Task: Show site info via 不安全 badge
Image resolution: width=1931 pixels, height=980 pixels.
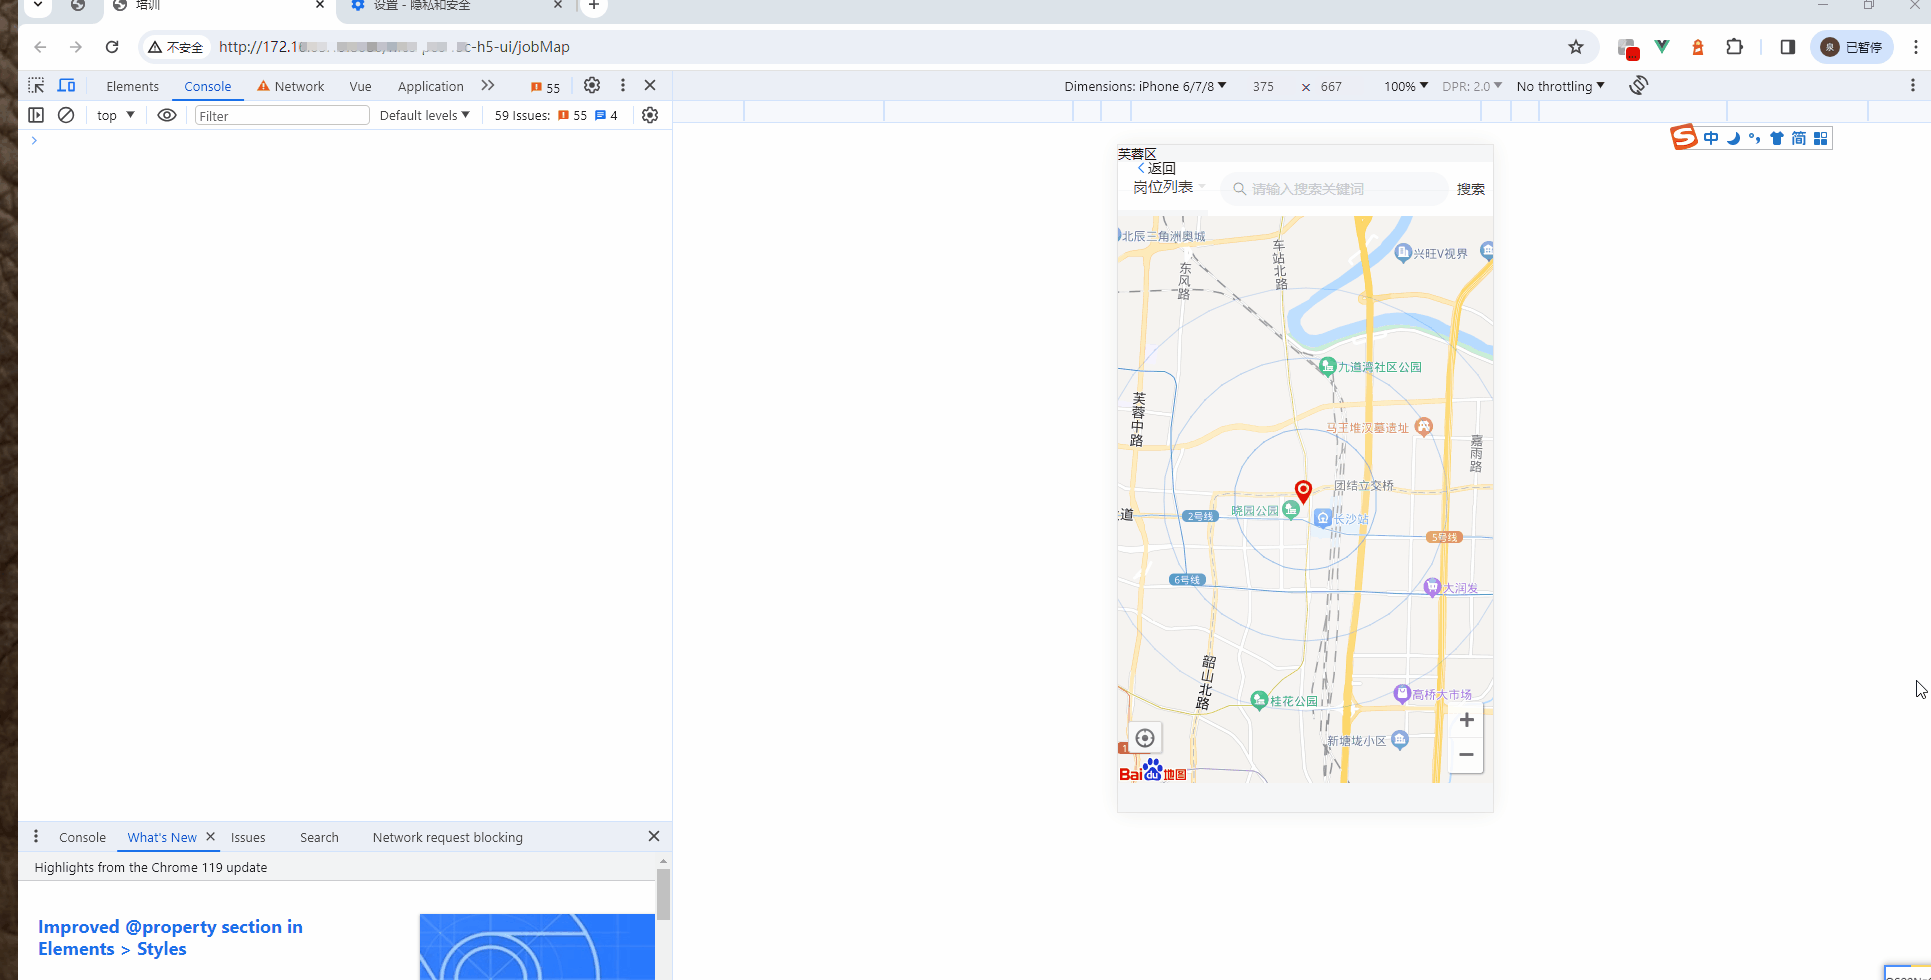Action: pyautogui.click(x=176, y=47)
